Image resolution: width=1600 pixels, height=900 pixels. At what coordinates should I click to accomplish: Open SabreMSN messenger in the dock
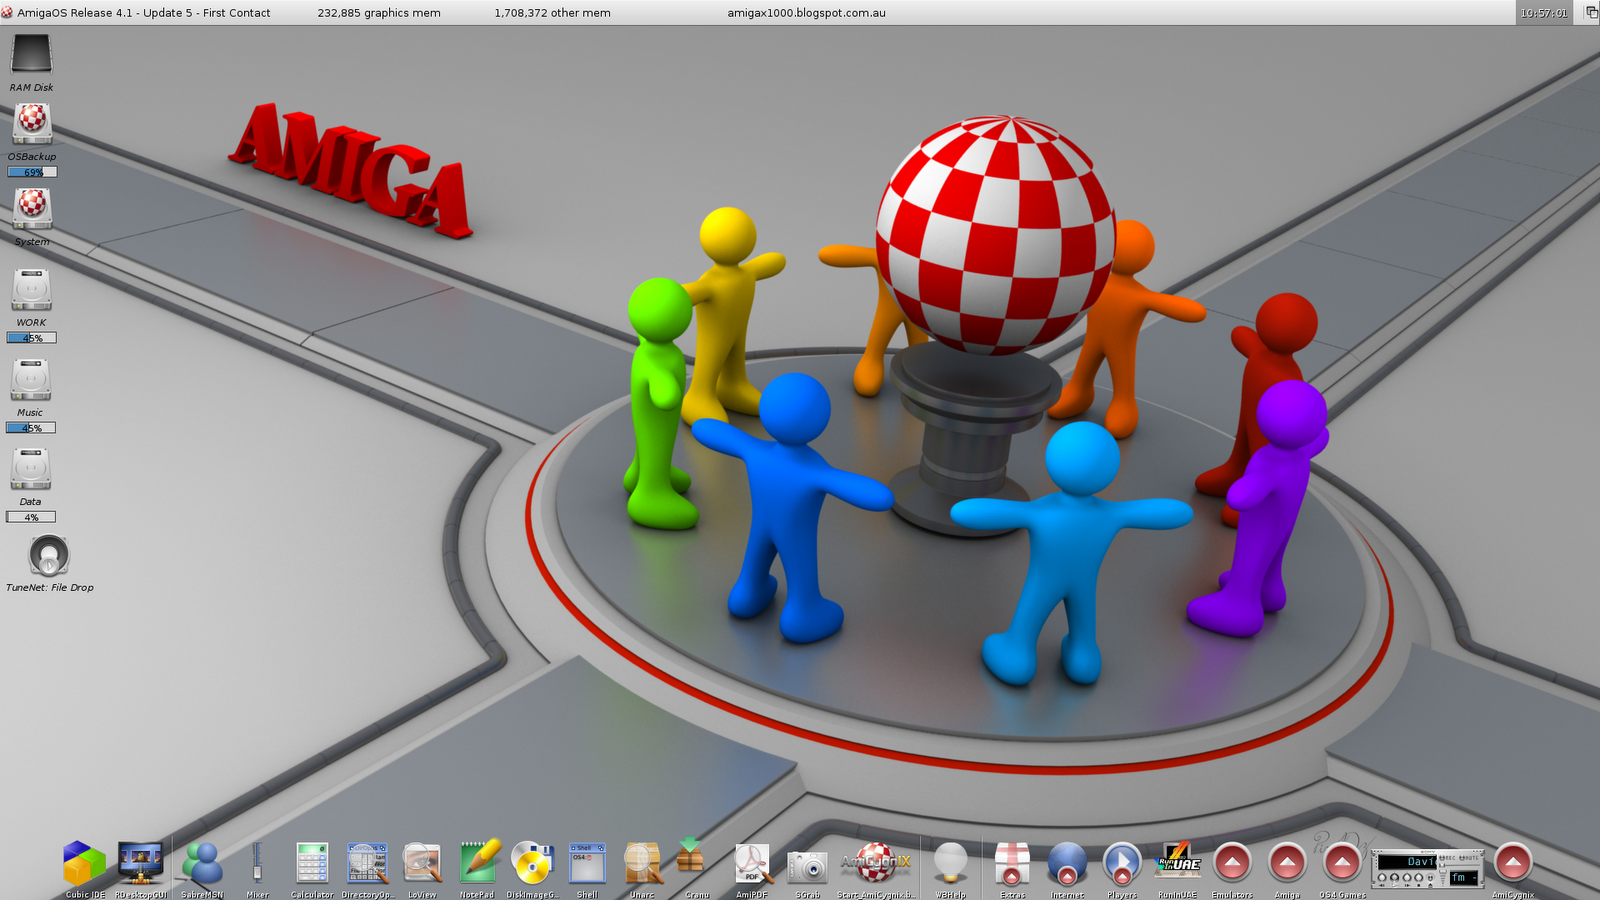click(202, 863)
